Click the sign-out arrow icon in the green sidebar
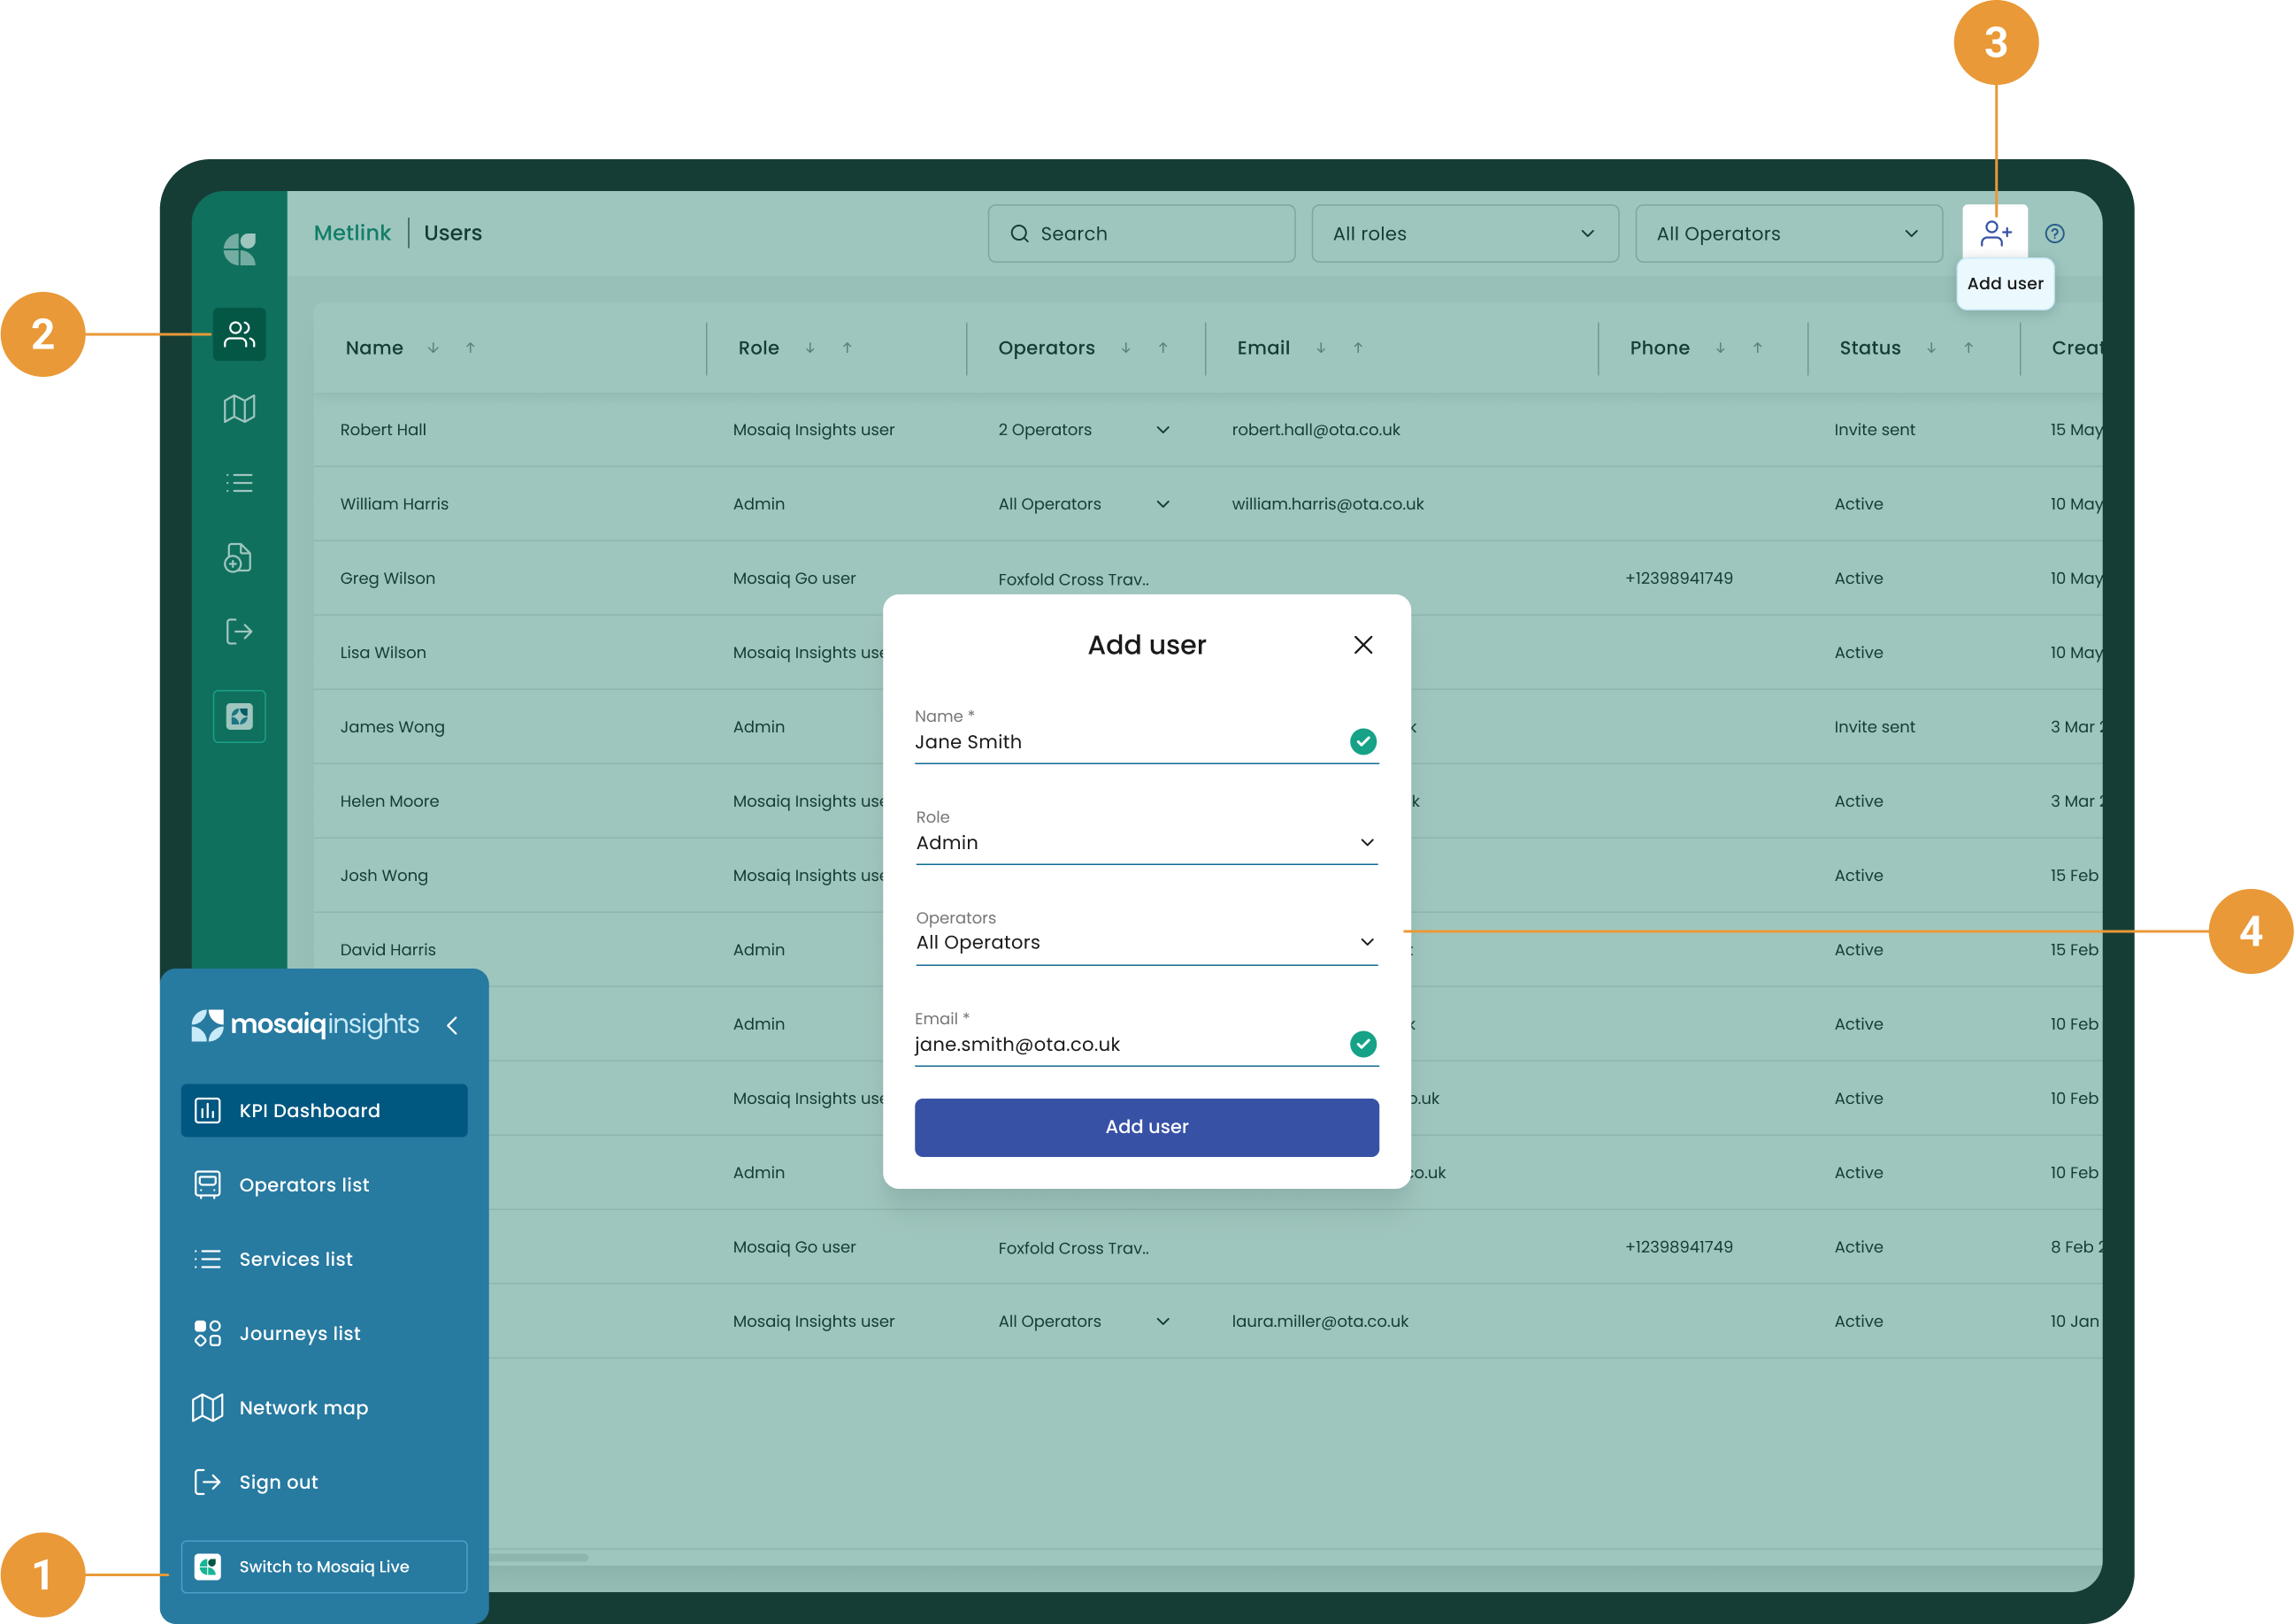Screen dimensions: 2294x1624 click(x=238, y=631)
